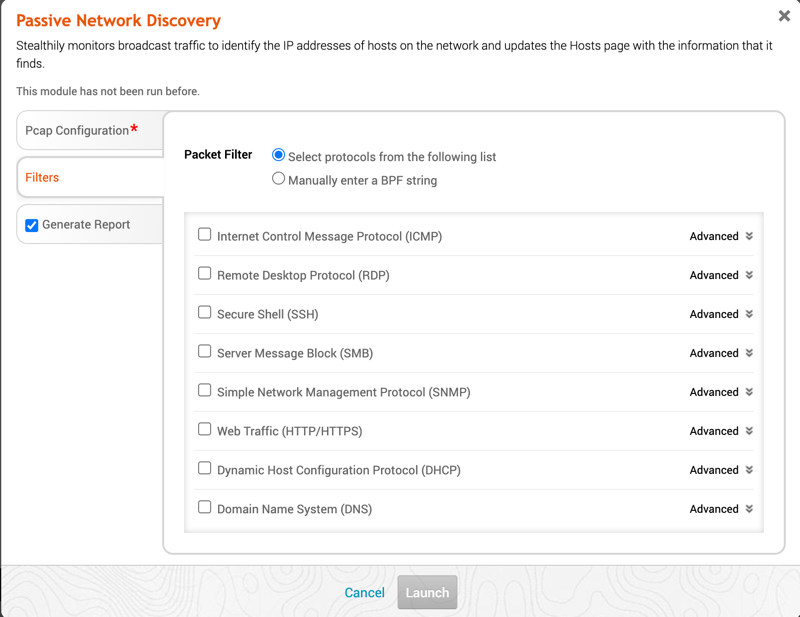Choose Manually enter a BPF string
This screenshot has height=617, width=800.
(279, 180)
